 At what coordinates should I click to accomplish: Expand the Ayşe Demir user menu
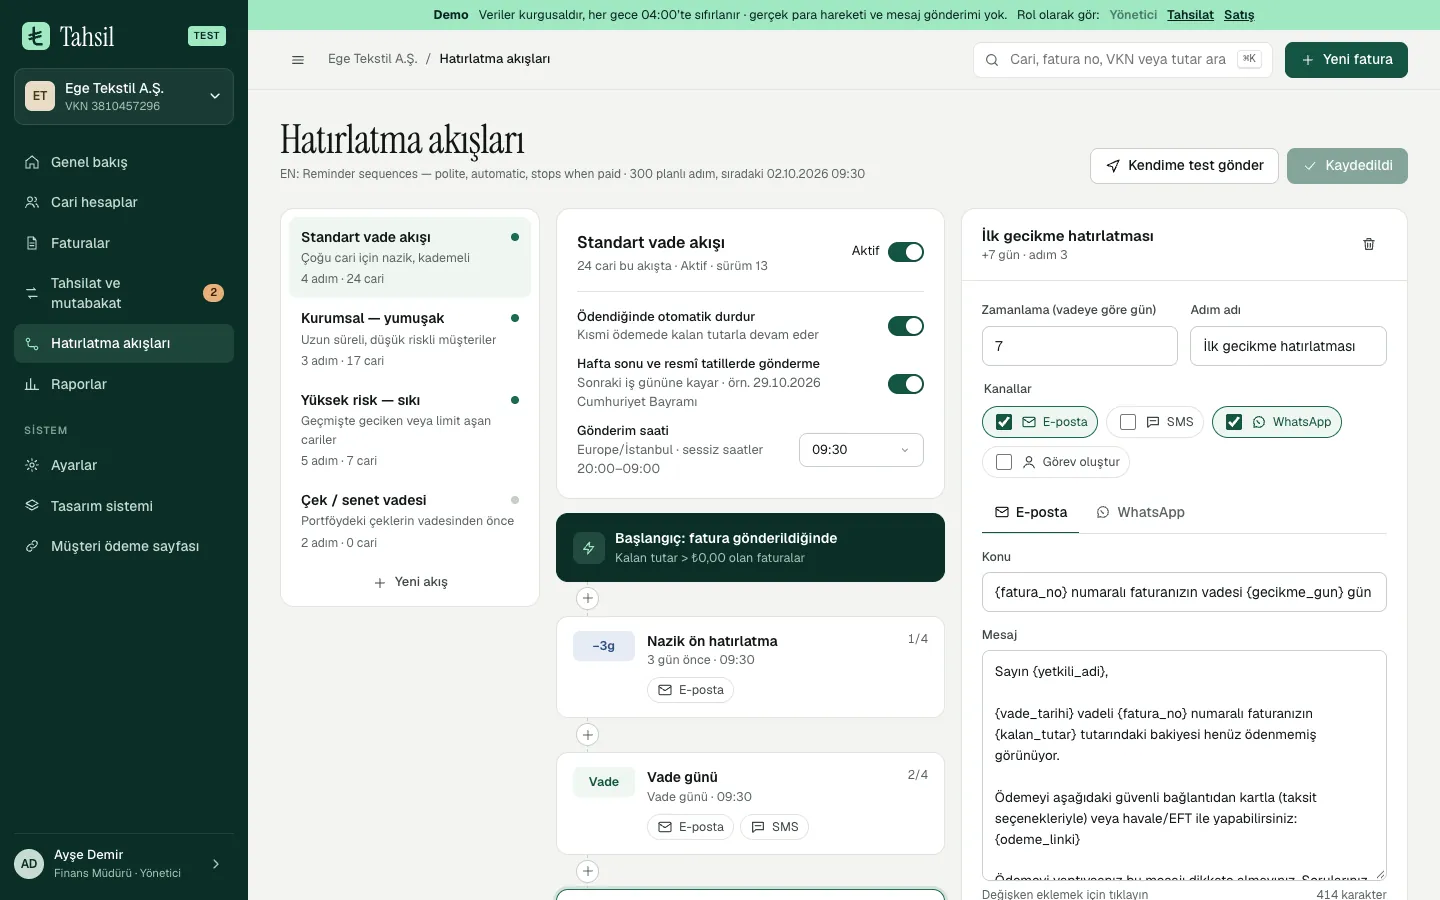[x=124, y=864]
